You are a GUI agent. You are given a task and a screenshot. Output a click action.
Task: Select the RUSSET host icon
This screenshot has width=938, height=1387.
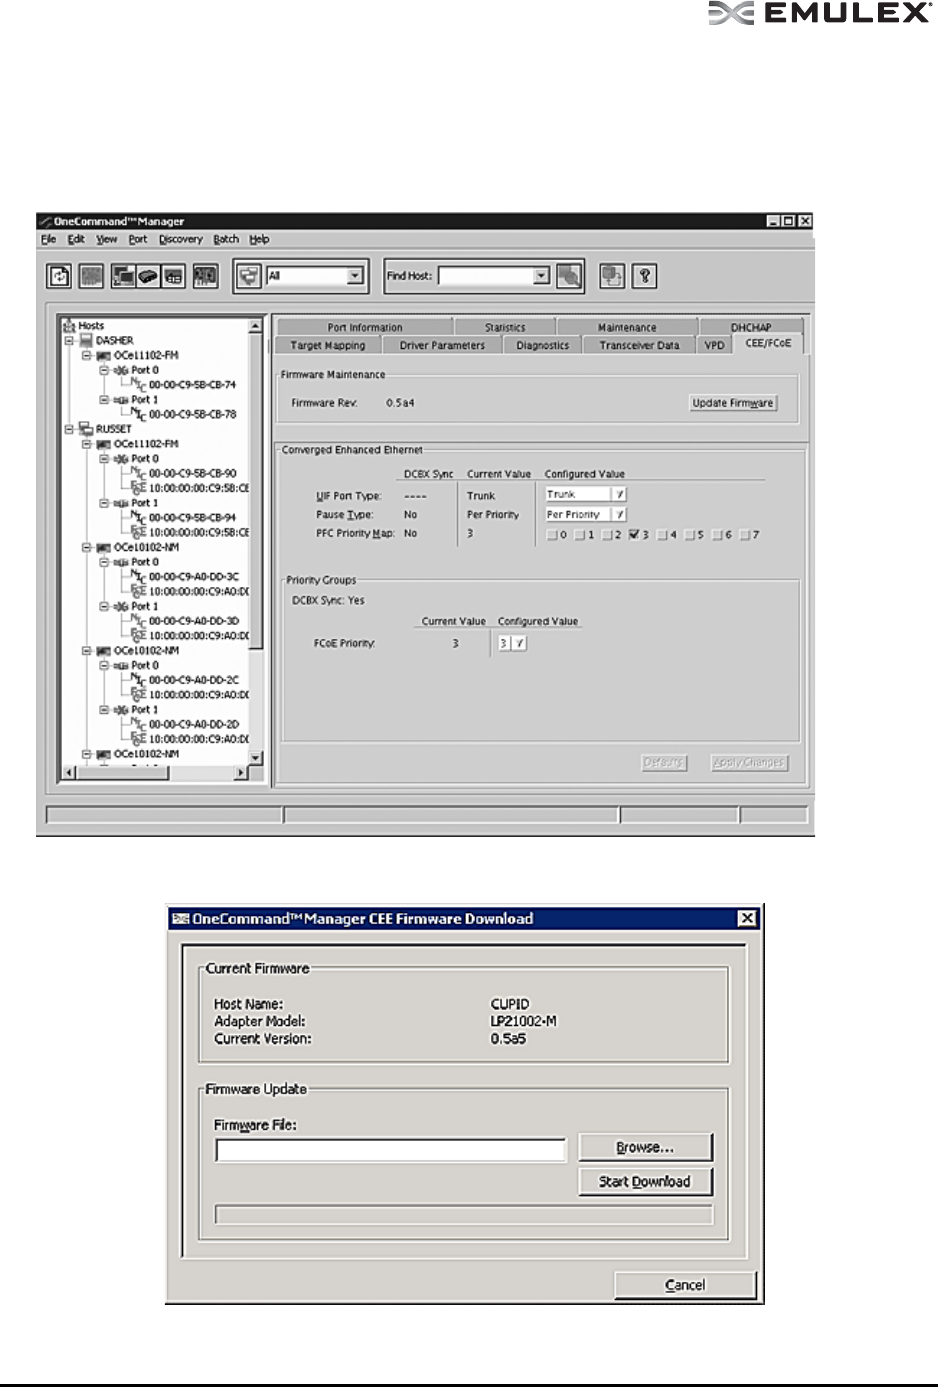87,429
